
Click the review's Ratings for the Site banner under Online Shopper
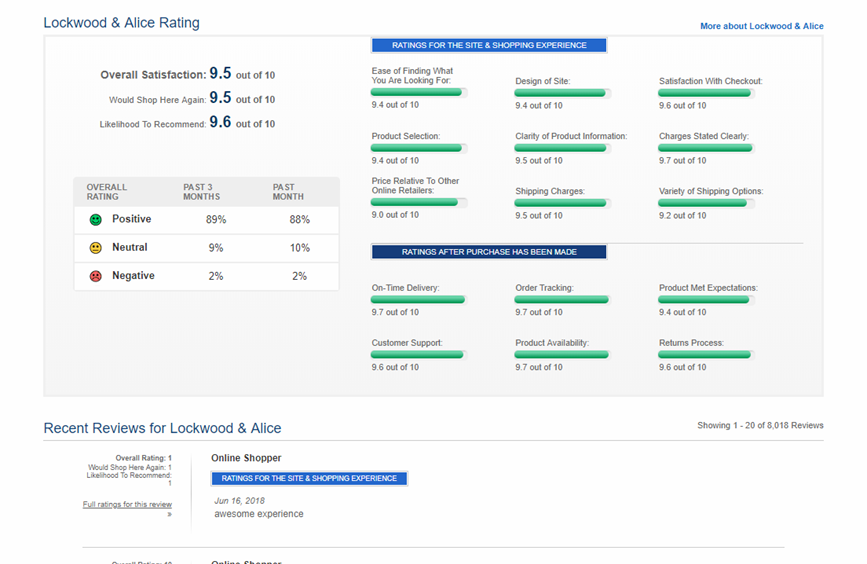click(309, 478)
